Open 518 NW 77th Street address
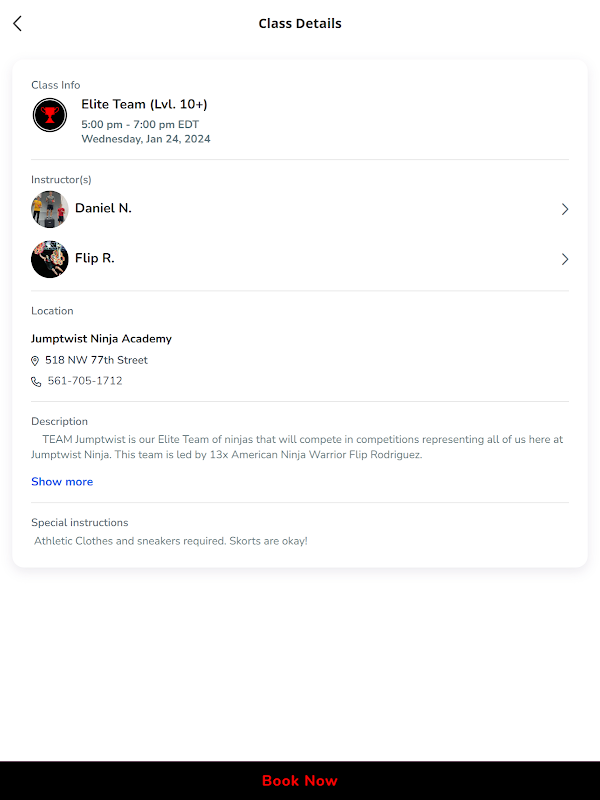This screenshot has height=800, width=600. (96, 360)
